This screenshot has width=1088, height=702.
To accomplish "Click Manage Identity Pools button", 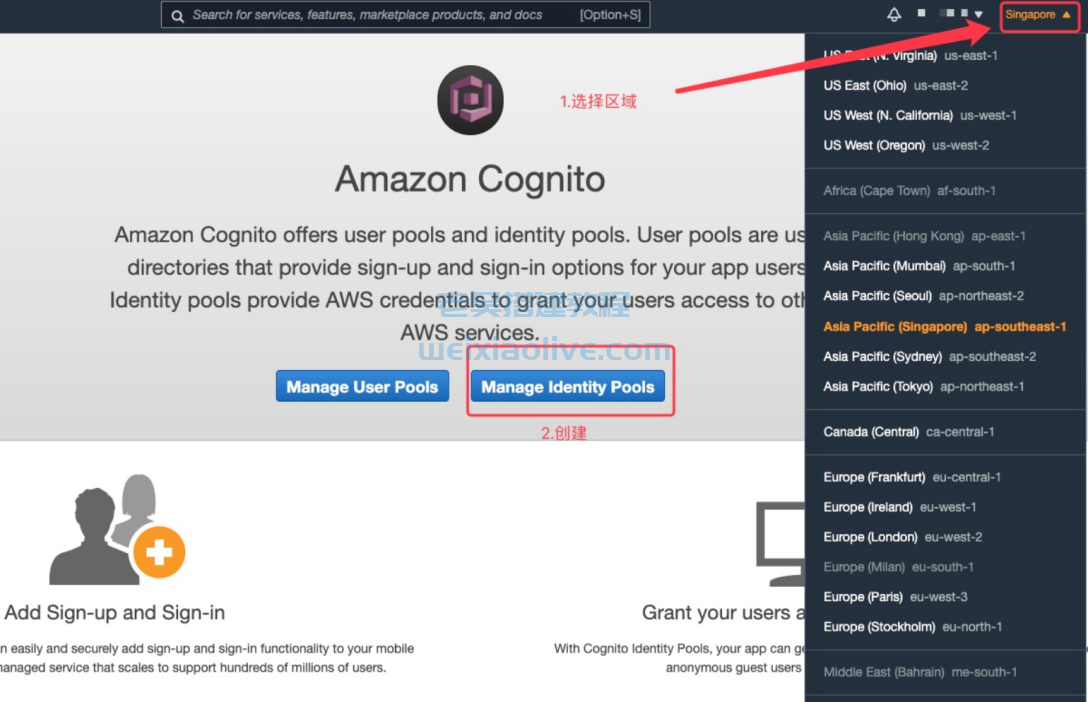I will click(x=568, y=386).
